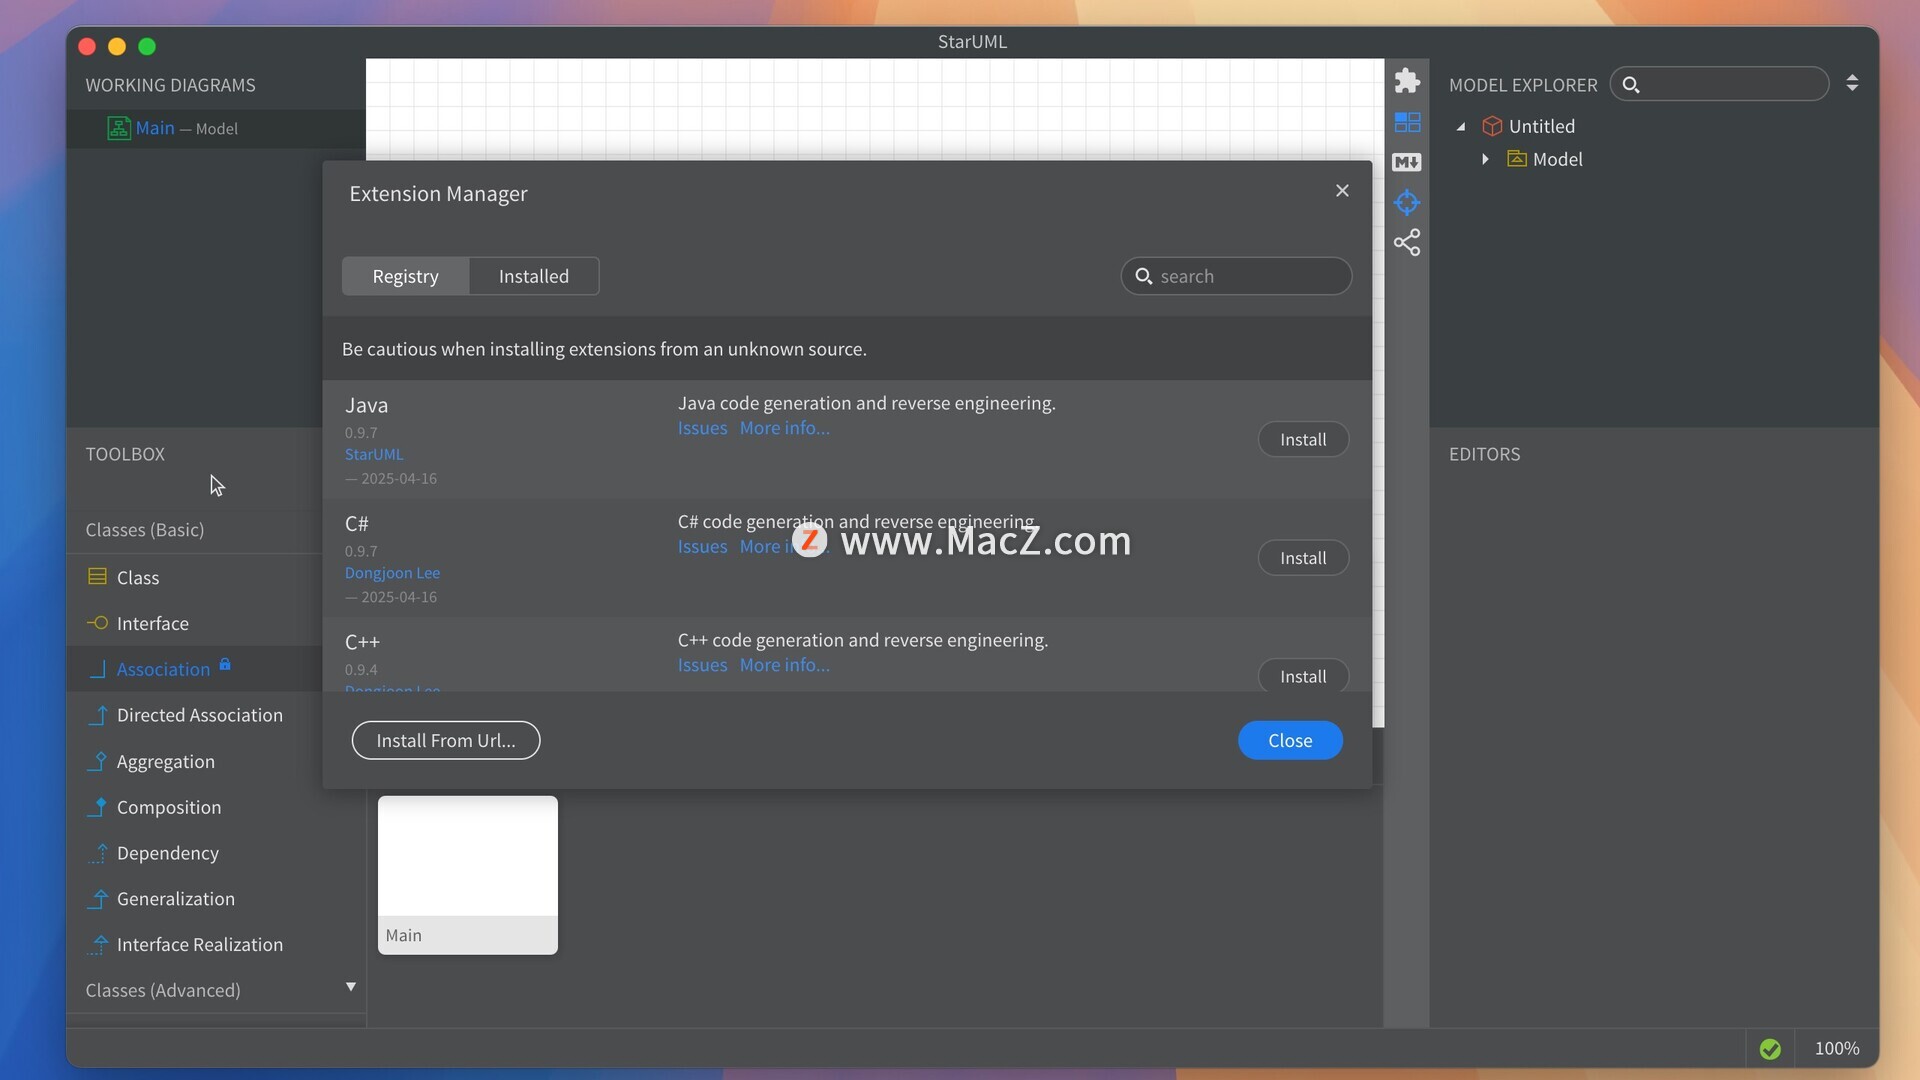Click the TOOLBOX panel header
Image resolution: width=1920 pixels, height=1080 pixels.
(x=125, y=454)
